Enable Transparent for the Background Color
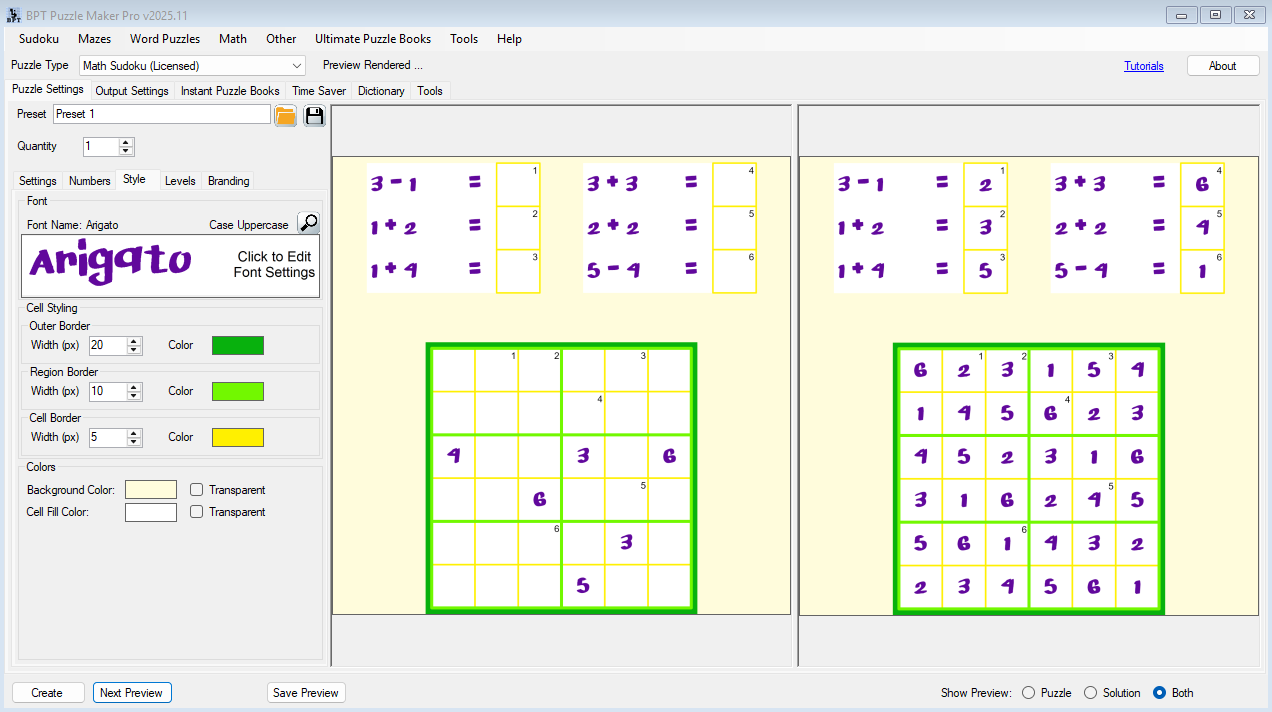The width and height of the screenshot is (1272, 712). tap(196, 489)
